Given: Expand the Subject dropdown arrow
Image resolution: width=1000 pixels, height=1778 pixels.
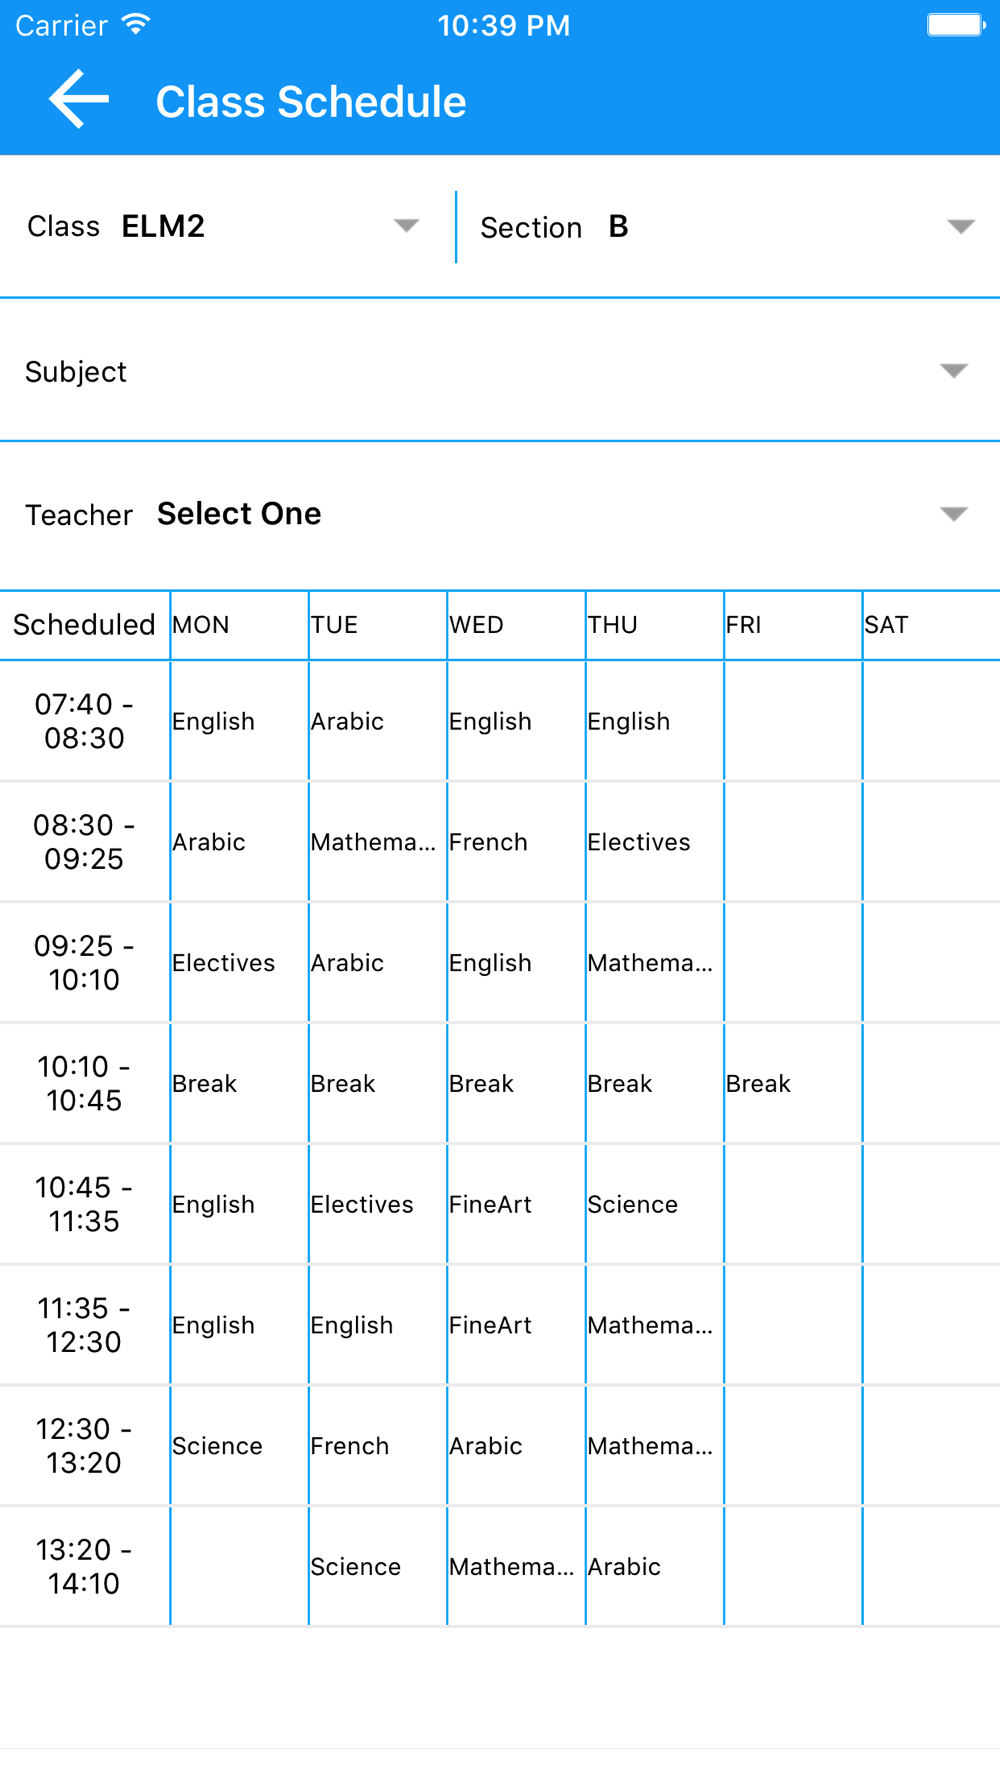Looking at the screenshot, I should (x=954, y=371).
